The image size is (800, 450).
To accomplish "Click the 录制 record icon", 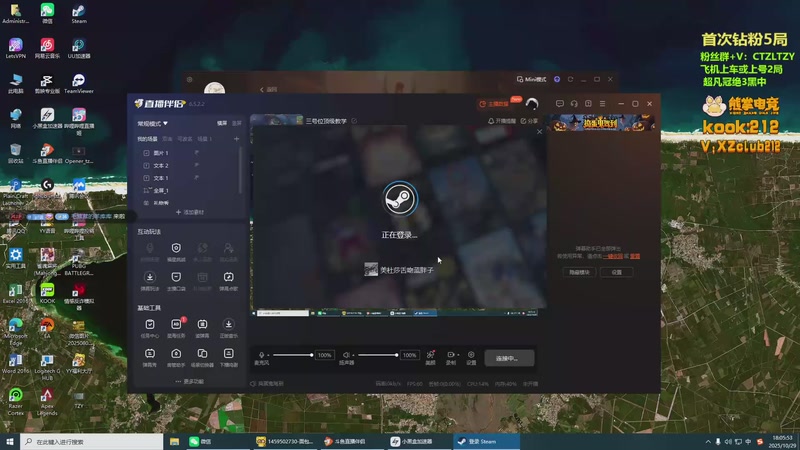I will (451, 355).
